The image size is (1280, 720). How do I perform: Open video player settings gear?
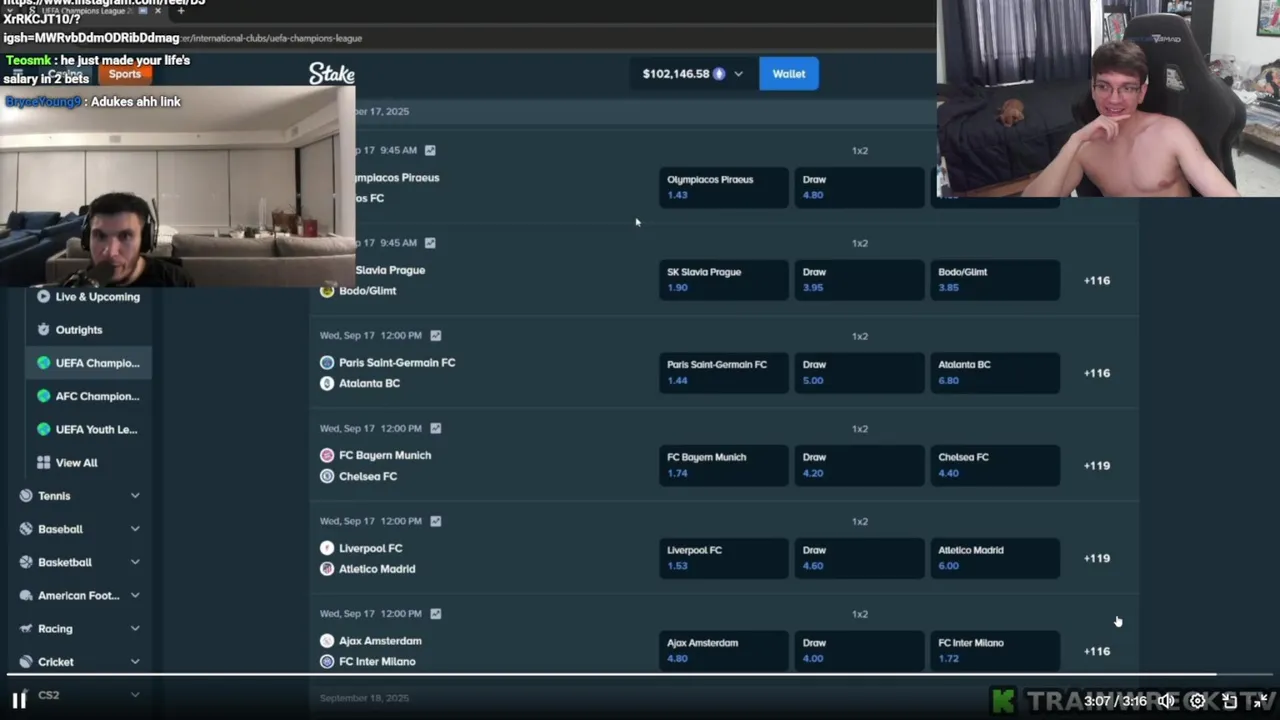point(1197,701)
